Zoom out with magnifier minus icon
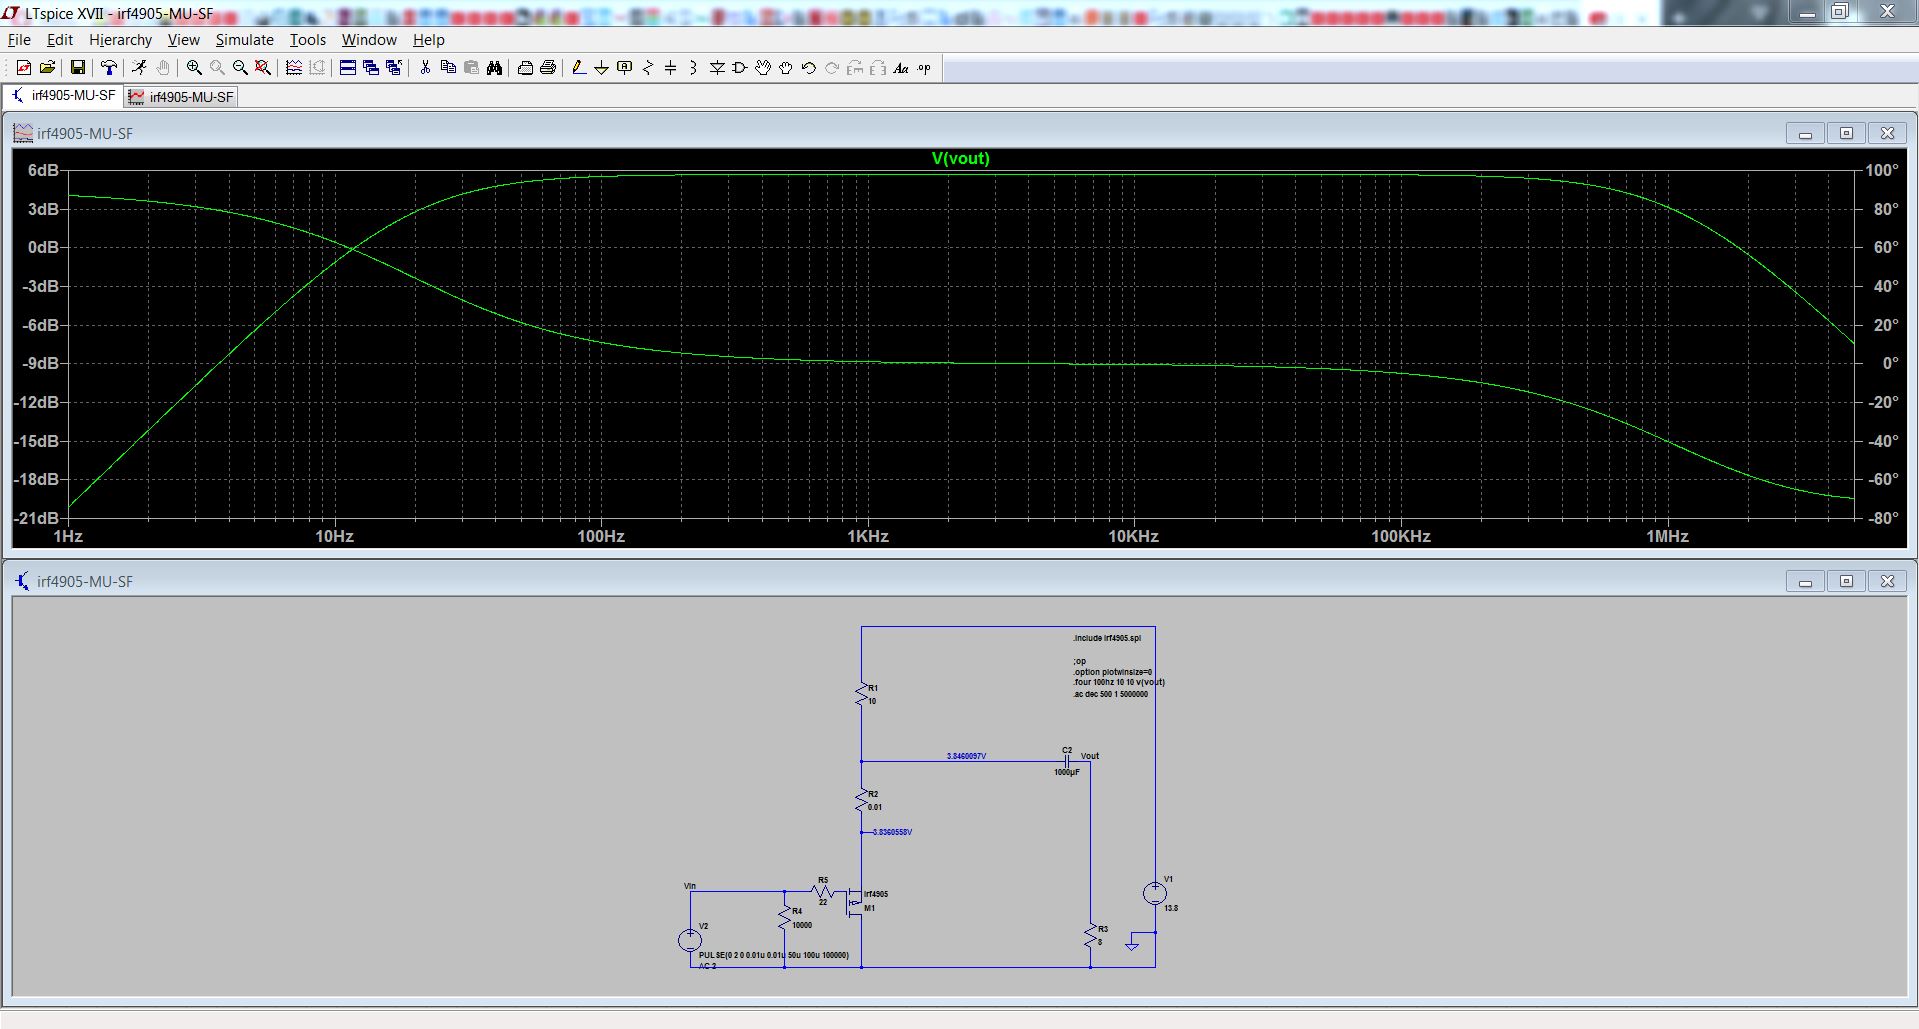The height and width of the screenshot is (1029, 1919). (240, 68)
